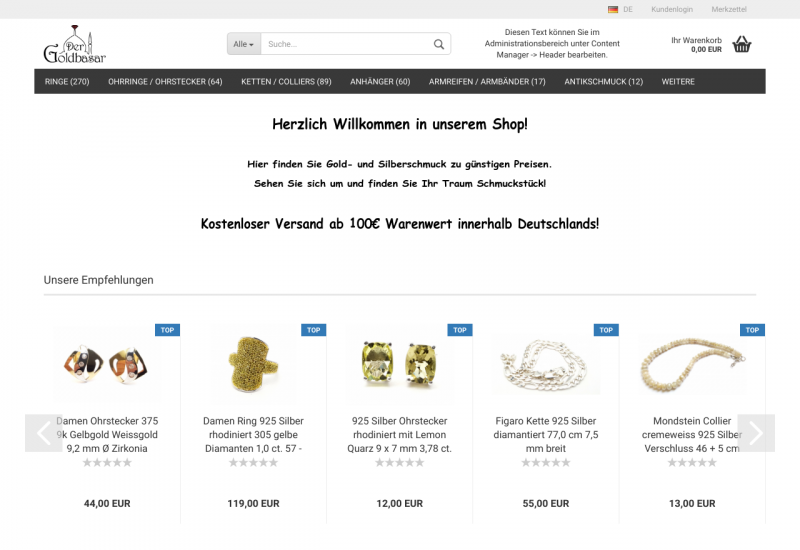Screen dimensions: 800x550
Task: Open the RINGE (270) category
Action: pyautogui.click(x=67, y=82)
